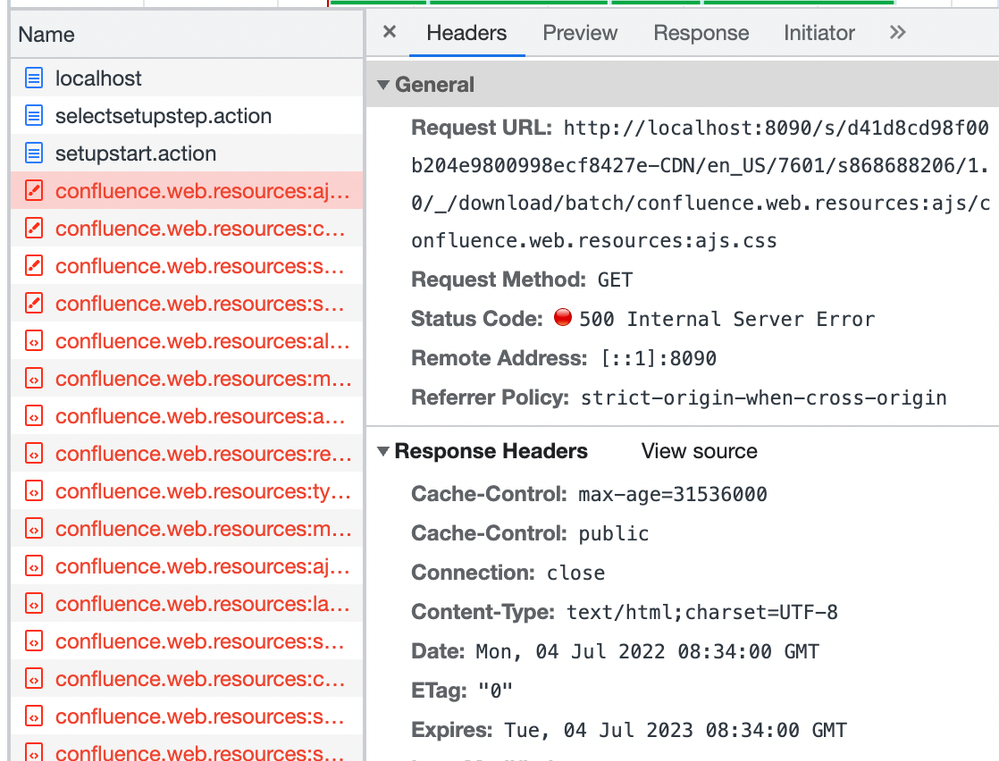Collapse the General section
The height and width of the screenshot is (761, 999).
tap(383, 85)
